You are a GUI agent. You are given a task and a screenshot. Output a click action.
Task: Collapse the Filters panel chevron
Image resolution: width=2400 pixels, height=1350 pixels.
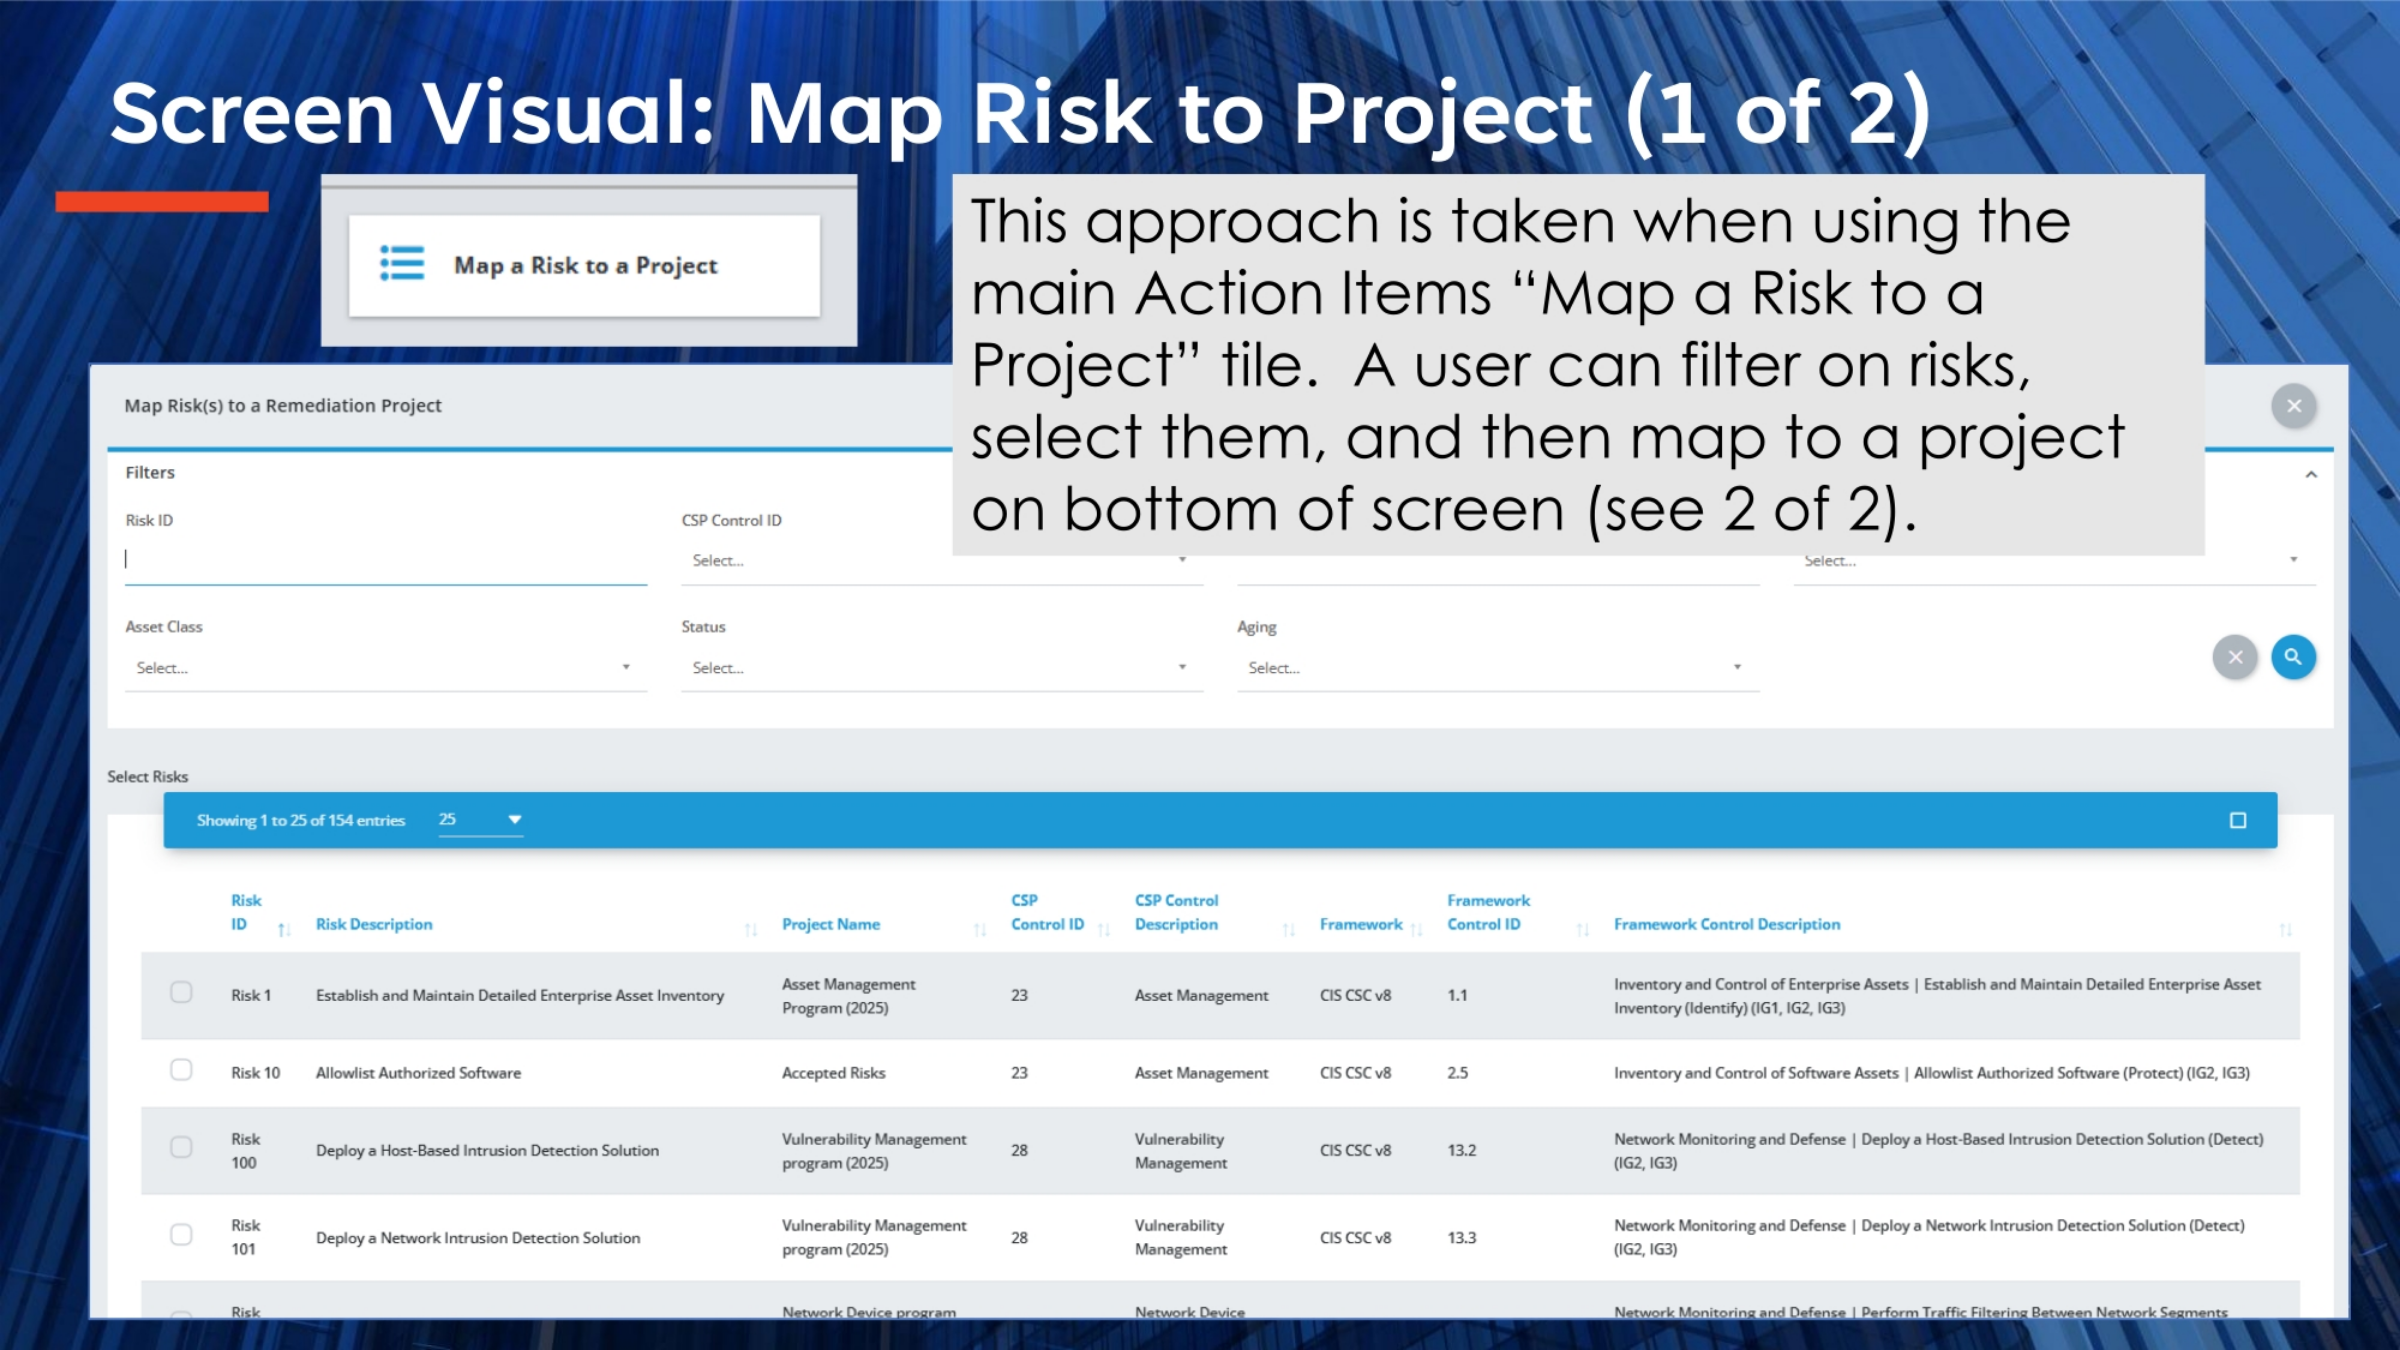(x=2311, y=475)
